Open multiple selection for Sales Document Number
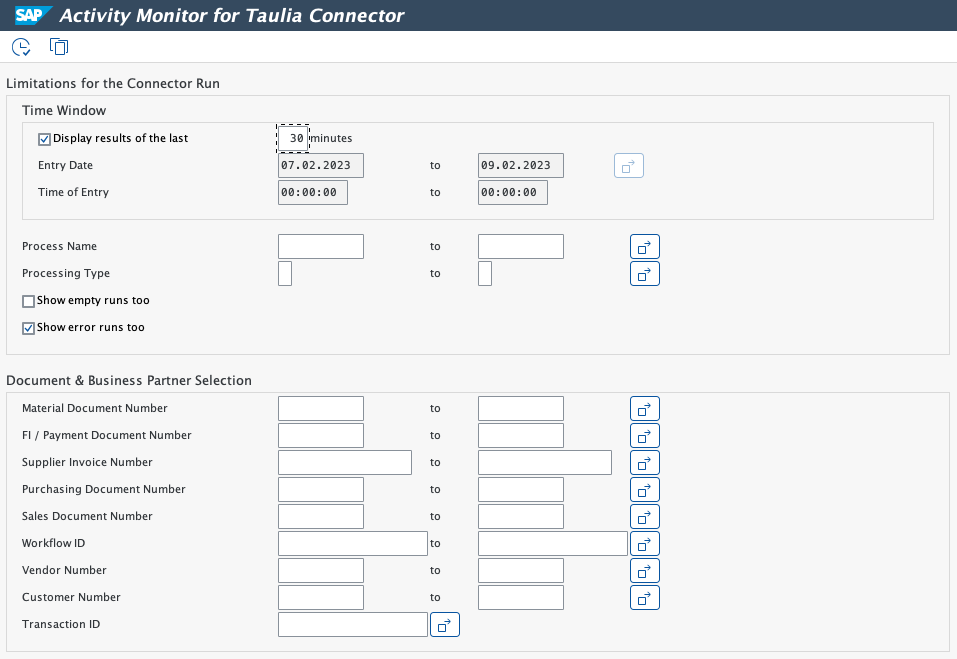The image size is (957, 659). click(645, 516)
